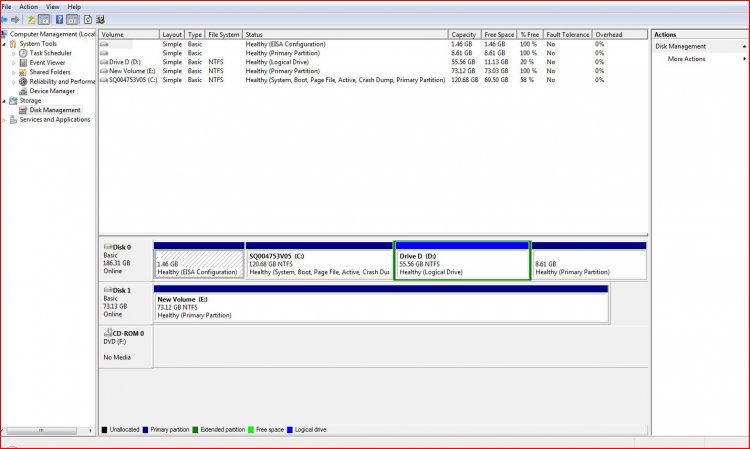Click the Up one level folder icon

point(31,20)
